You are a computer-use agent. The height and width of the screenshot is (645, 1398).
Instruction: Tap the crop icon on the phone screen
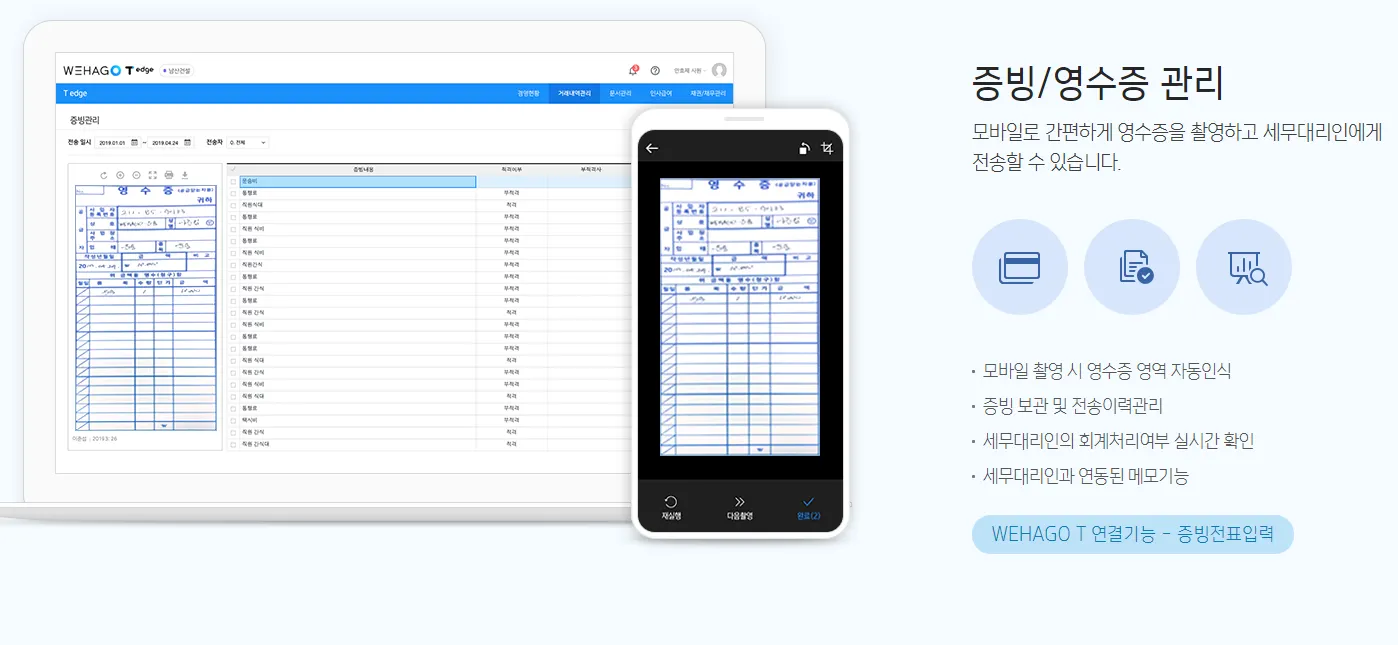[826, 148]
